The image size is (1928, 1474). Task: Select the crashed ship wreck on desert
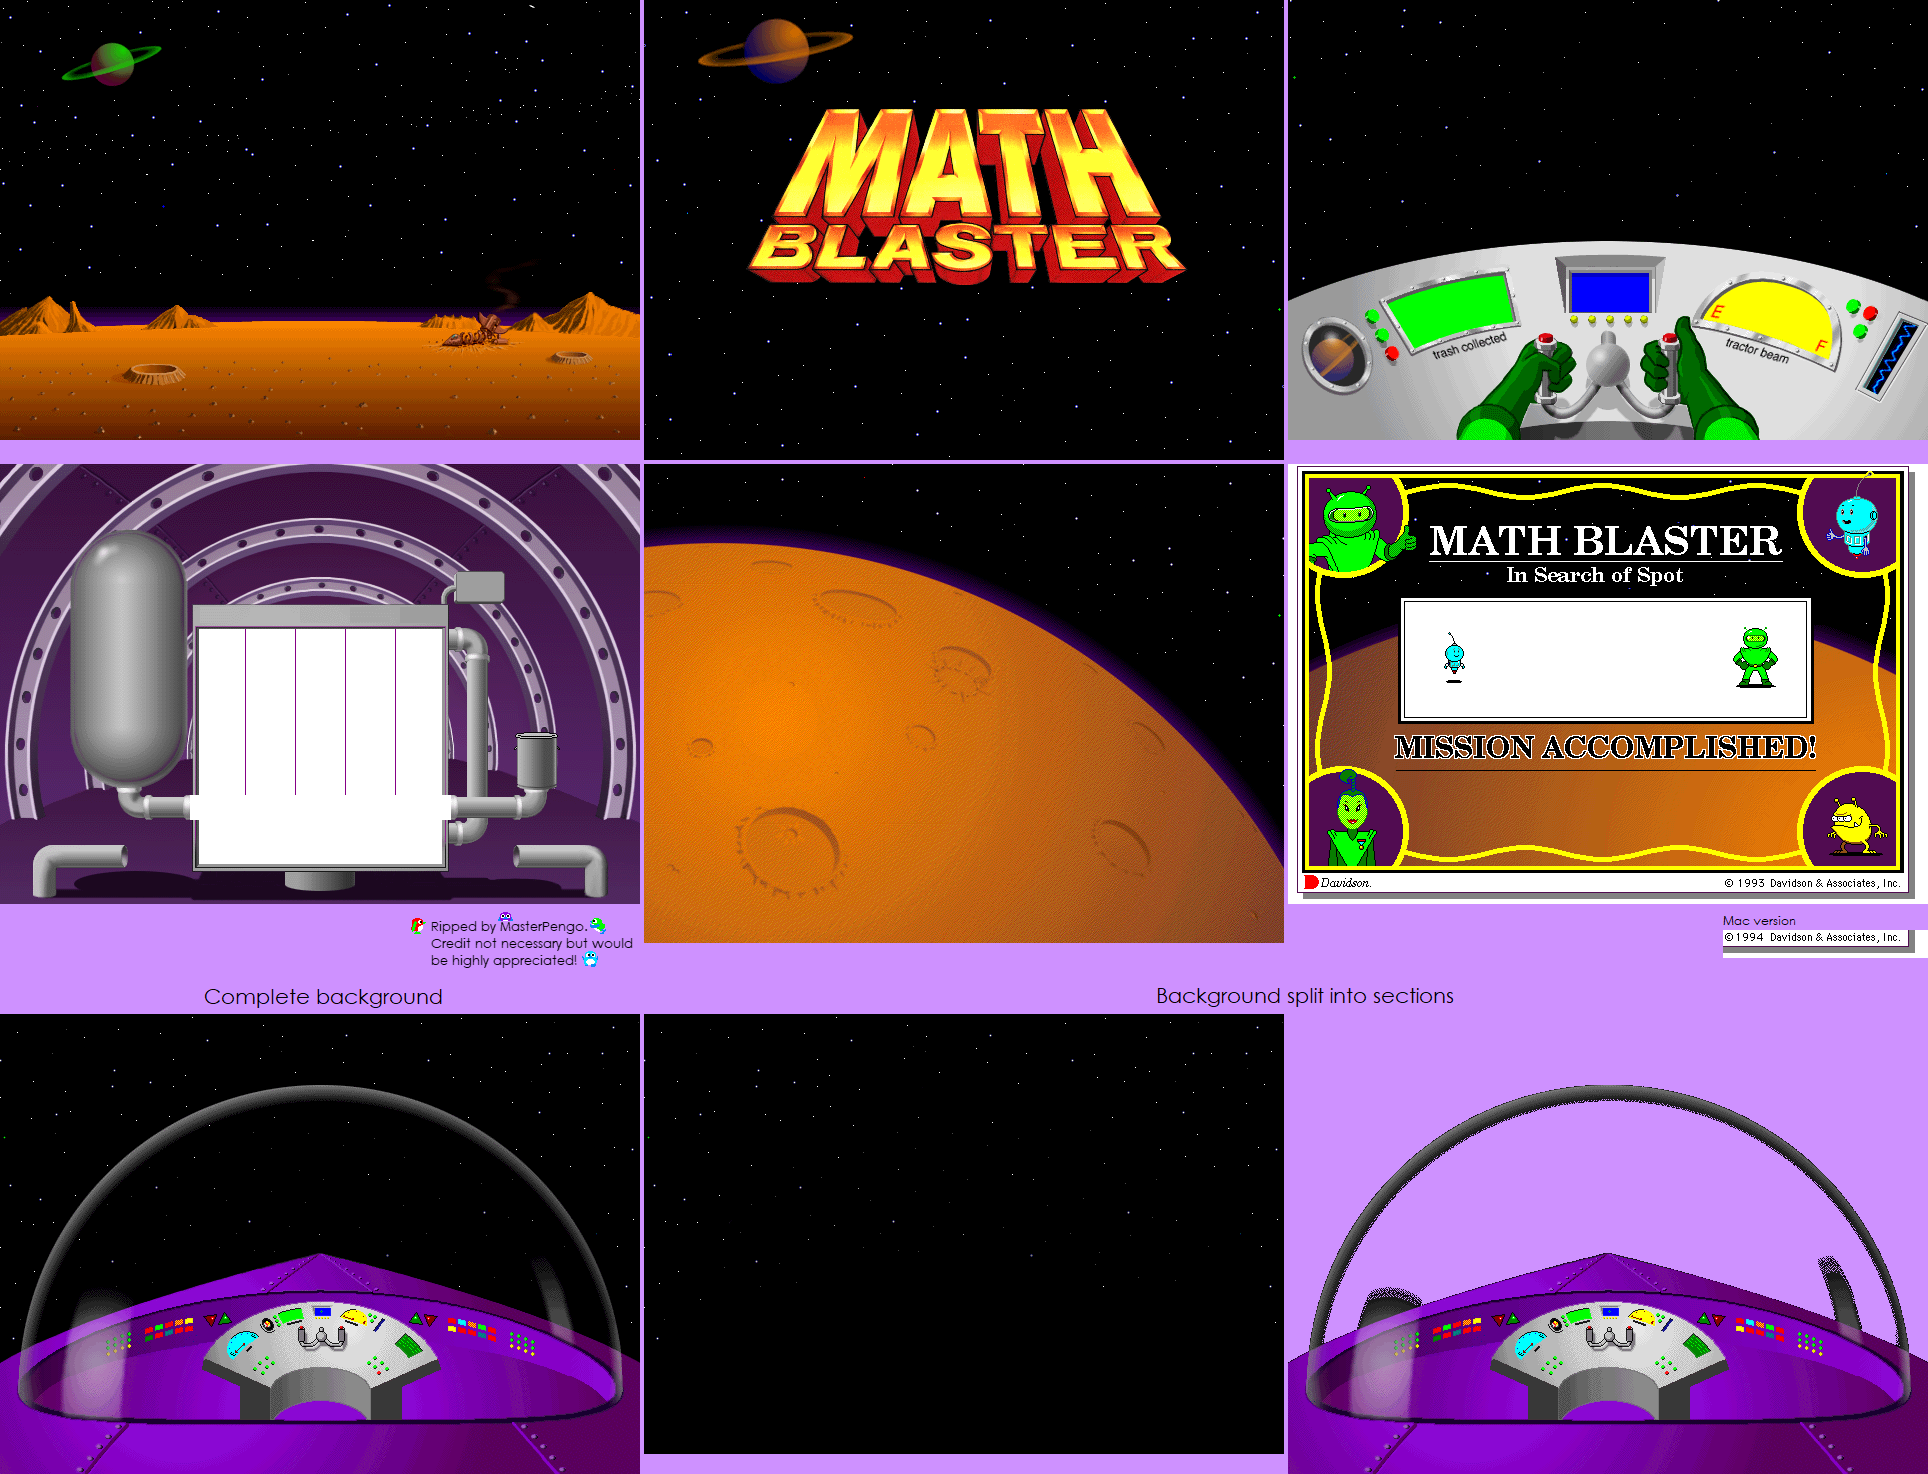(480, 330)
